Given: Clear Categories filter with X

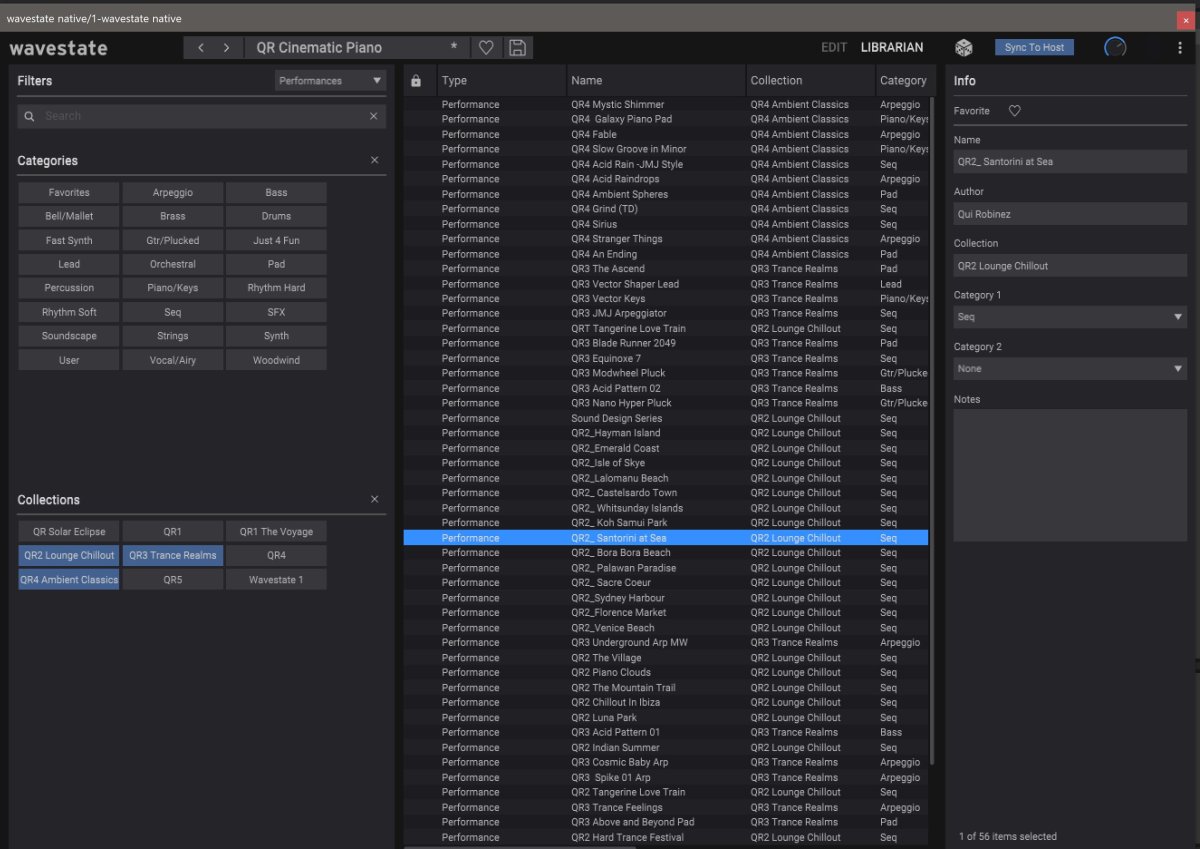Looking at the screenshot, I should coord(375,160).
